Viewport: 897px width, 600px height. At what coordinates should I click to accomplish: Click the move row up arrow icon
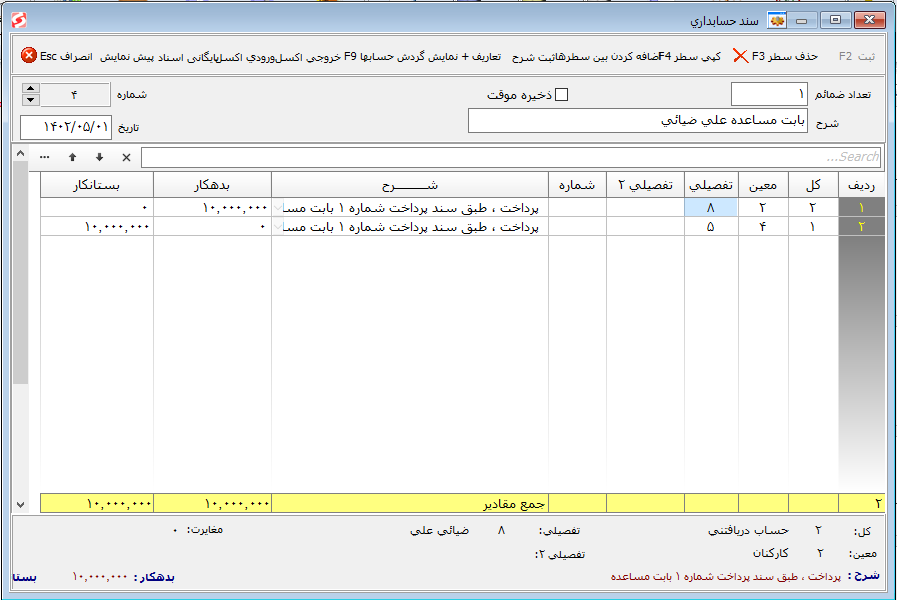pyautogui.click(x=72, y=157)
